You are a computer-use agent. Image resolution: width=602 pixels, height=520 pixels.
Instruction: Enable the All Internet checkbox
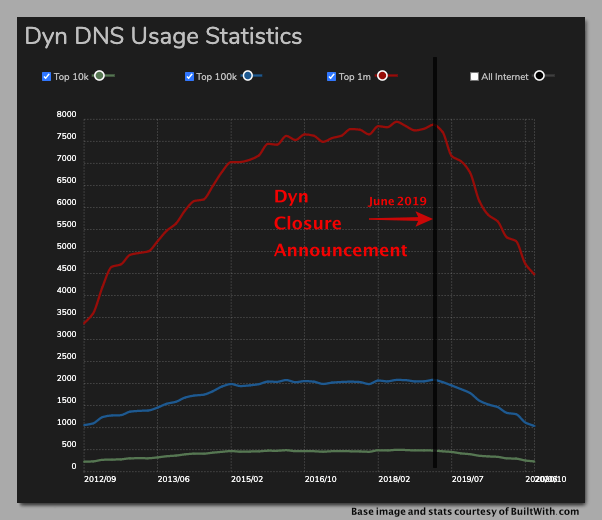[475, 76]
